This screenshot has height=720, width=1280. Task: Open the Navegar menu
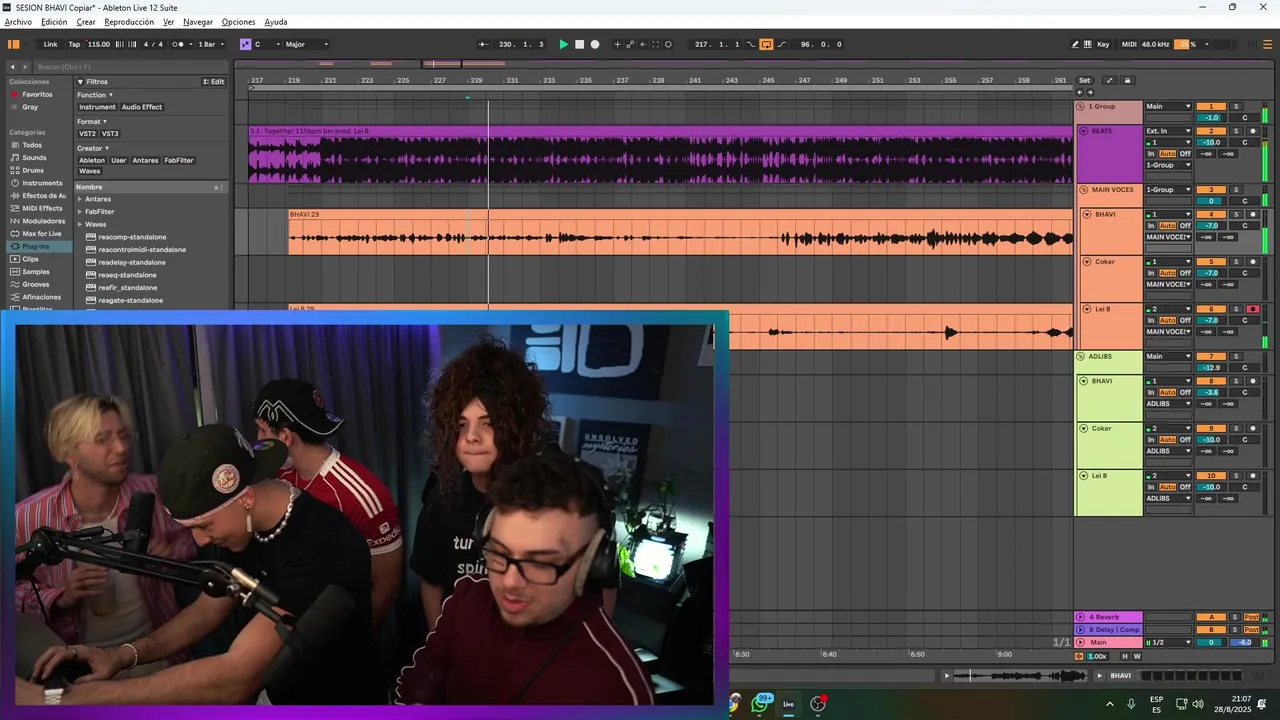pos(198,21)
